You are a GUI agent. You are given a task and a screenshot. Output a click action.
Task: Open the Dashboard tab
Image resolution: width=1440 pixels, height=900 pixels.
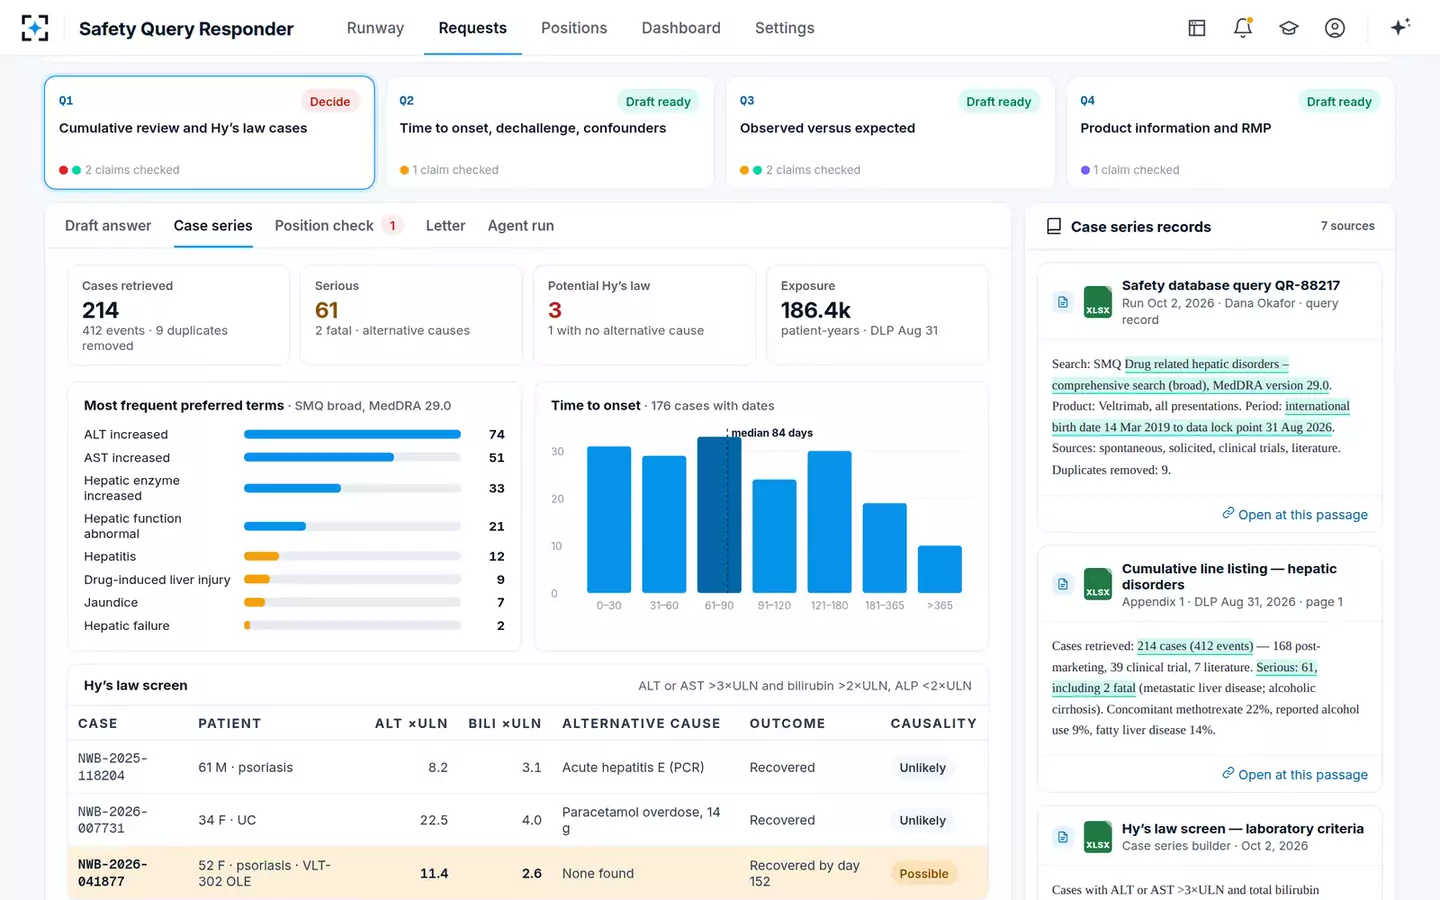click(x=681, y=28)
